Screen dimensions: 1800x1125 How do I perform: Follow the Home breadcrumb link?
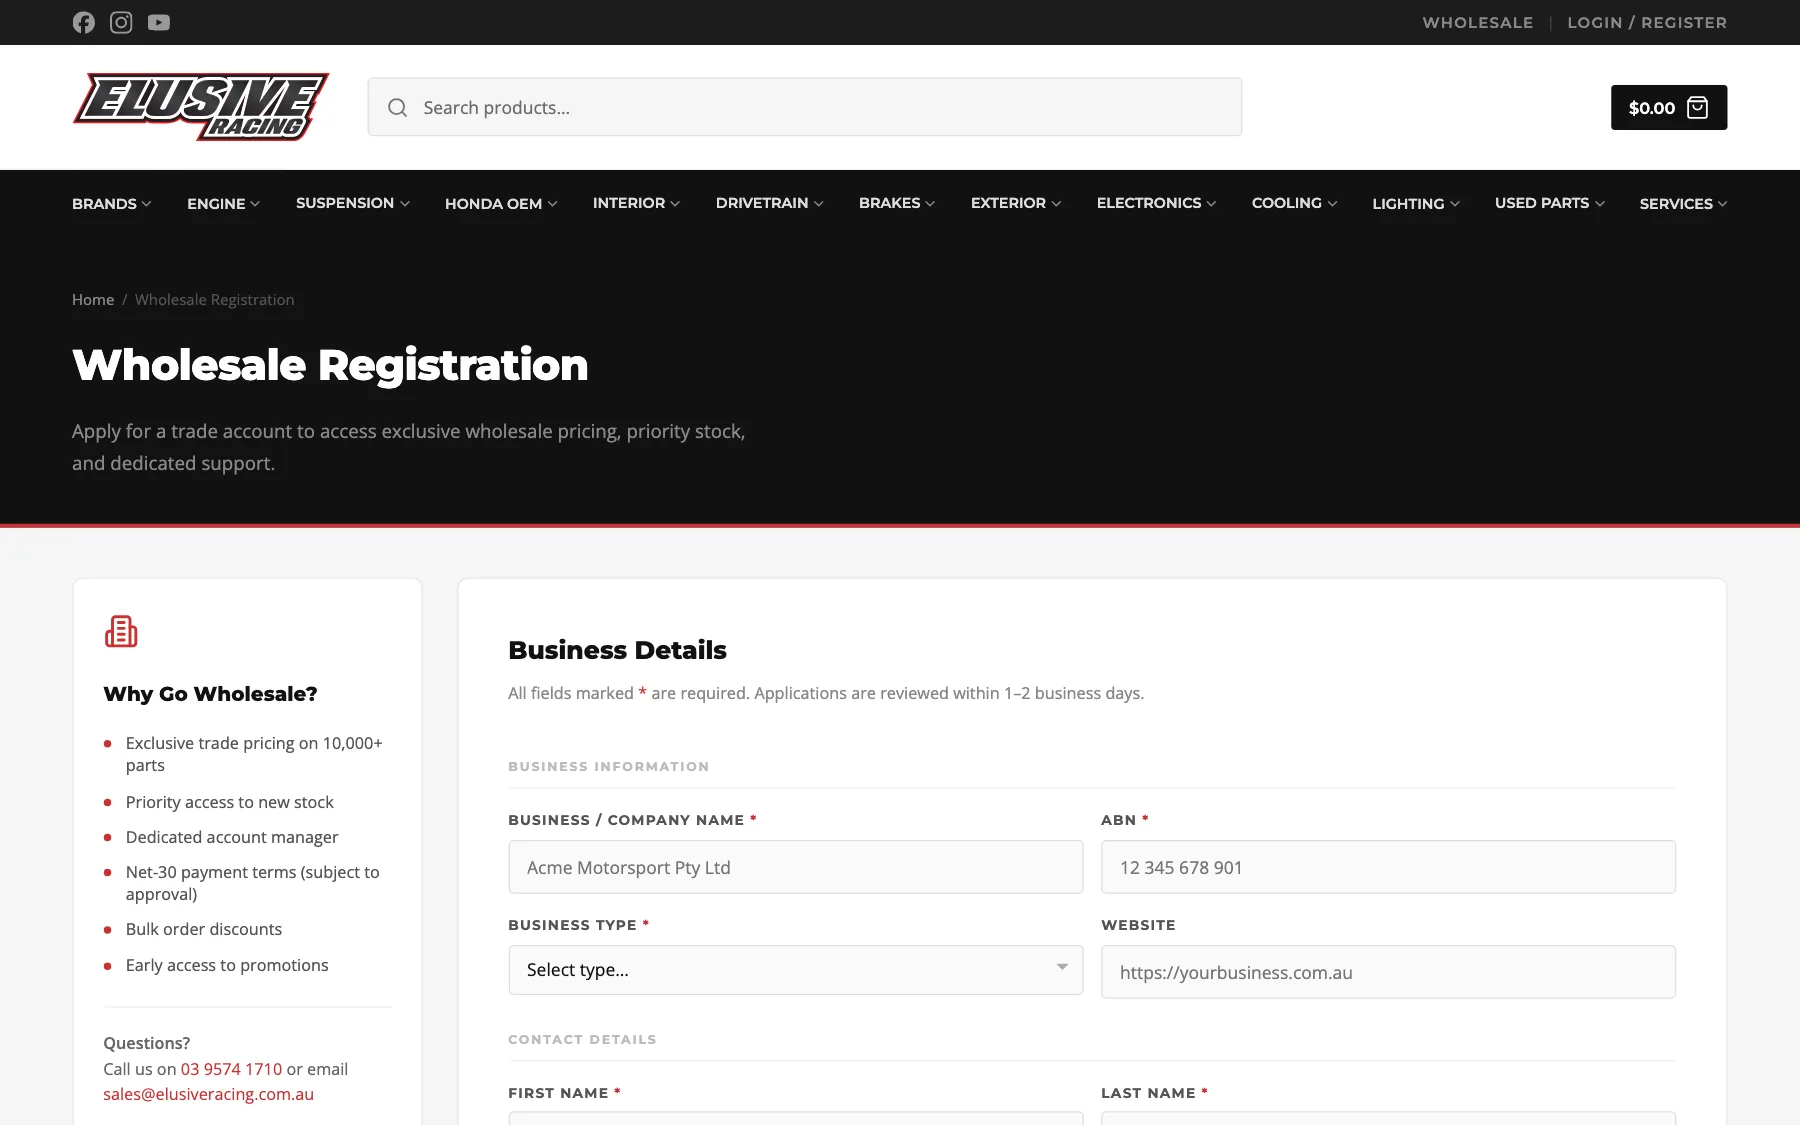[x=93, y=300]
